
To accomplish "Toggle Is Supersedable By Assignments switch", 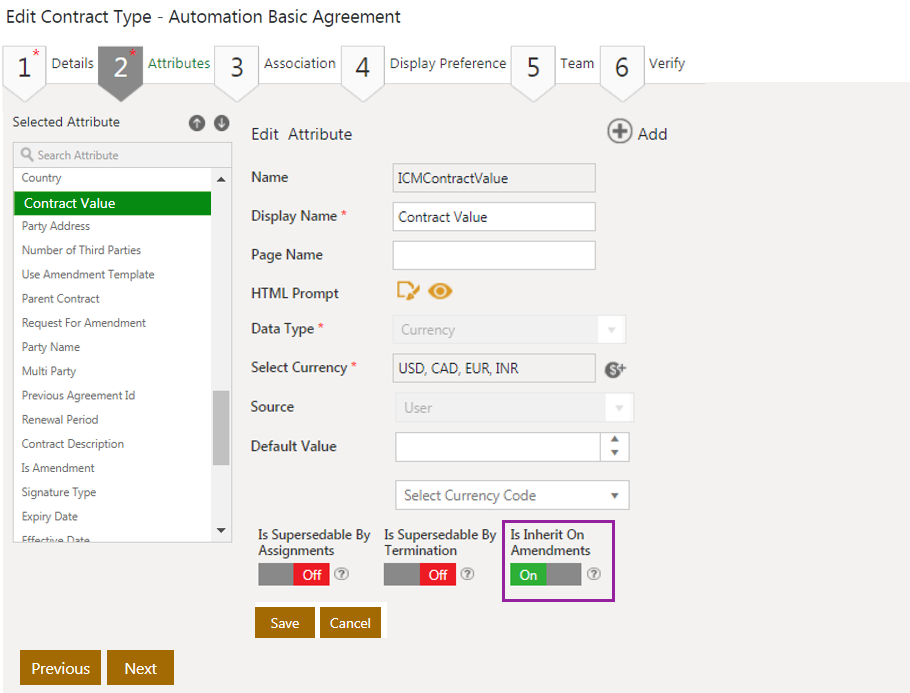I will [x=293, y=574].
